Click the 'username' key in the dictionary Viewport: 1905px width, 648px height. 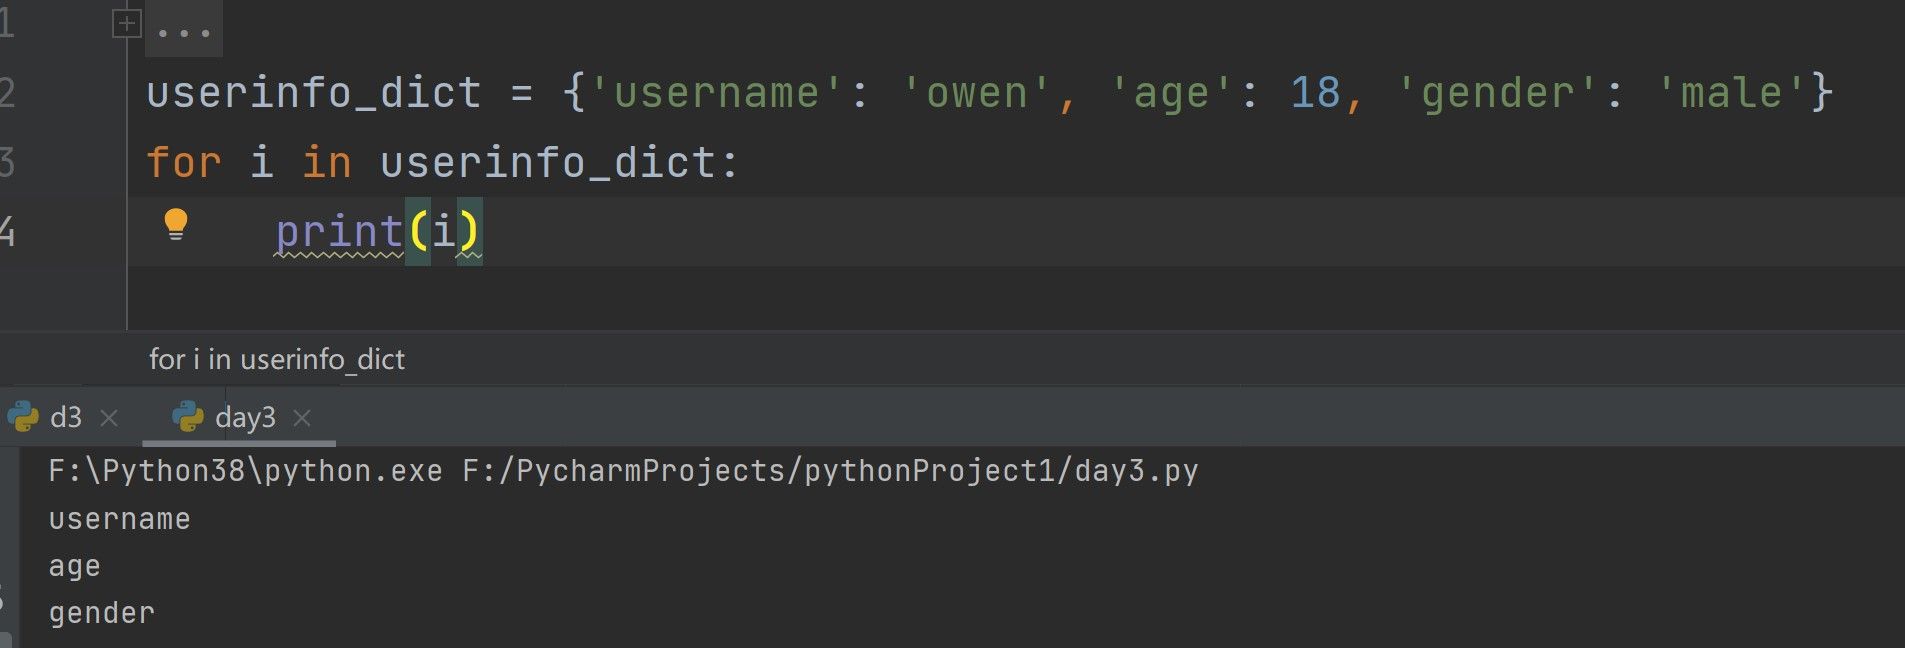click(717, 93)
